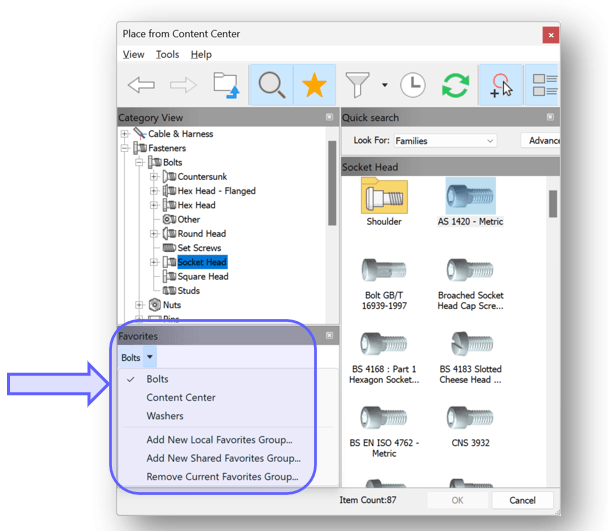Click Add New Local Favorites Group
Screen dimensions: 608x531
click(x=219, y=439)
